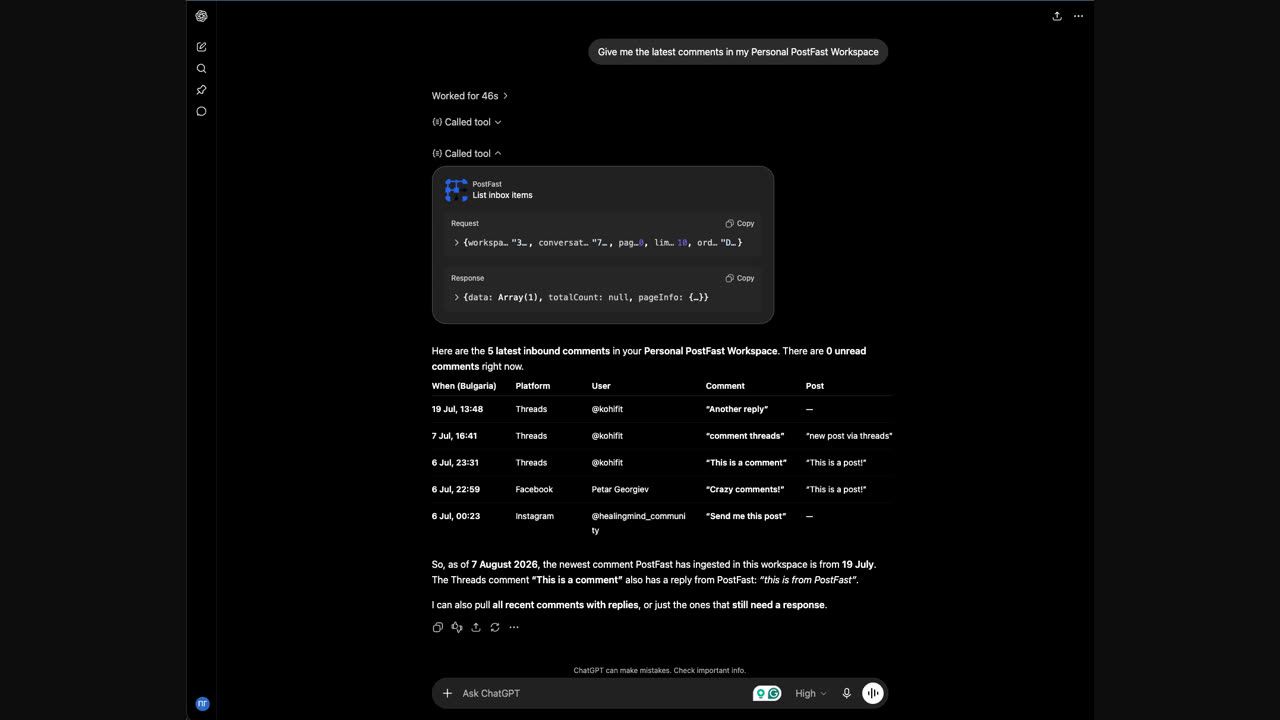
Task: Click the "Another reply" comment cell
Action: coord(737,409)
